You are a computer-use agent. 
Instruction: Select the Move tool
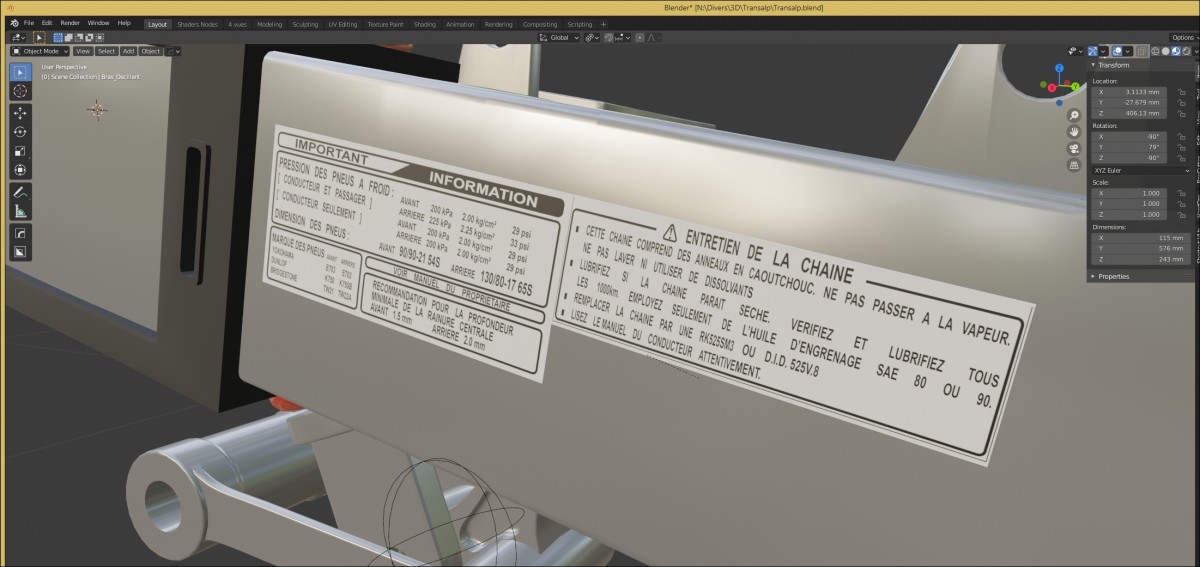[20, 113]
